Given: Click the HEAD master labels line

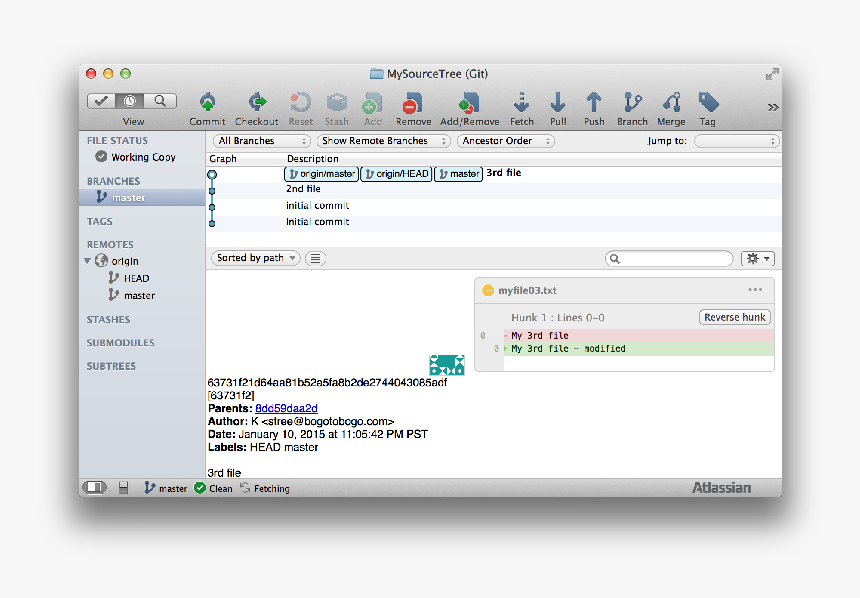Looking at the screenshot, I should point(263,447).
